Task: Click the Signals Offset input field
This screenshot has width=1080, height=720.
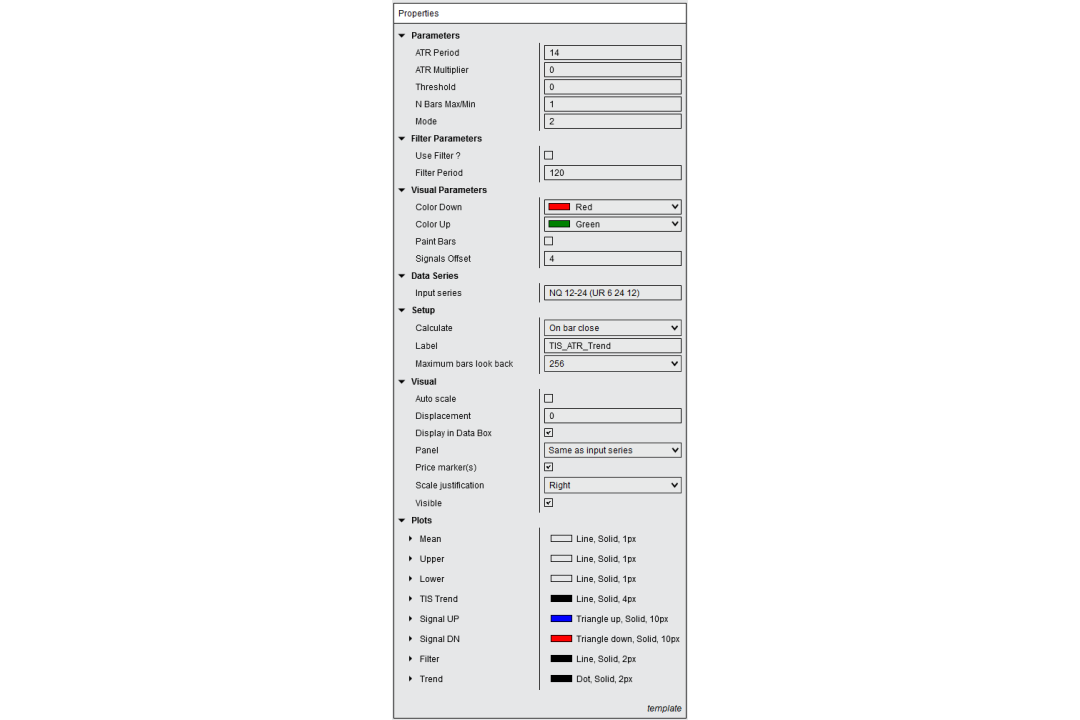Action: coord(612,258)
